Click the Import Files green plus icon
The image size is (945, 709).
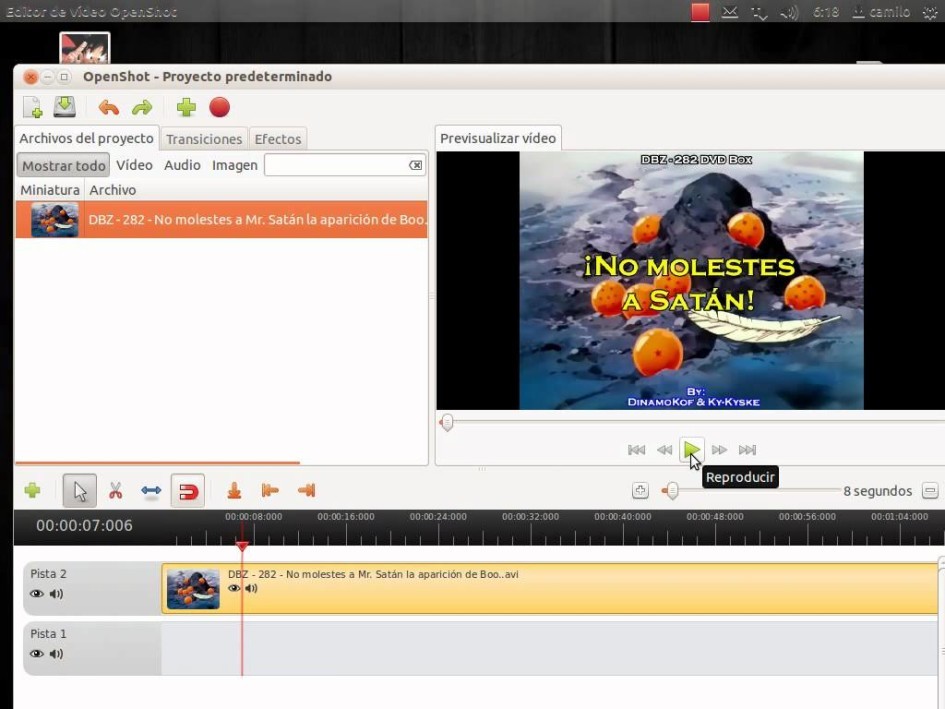(185, 107)
